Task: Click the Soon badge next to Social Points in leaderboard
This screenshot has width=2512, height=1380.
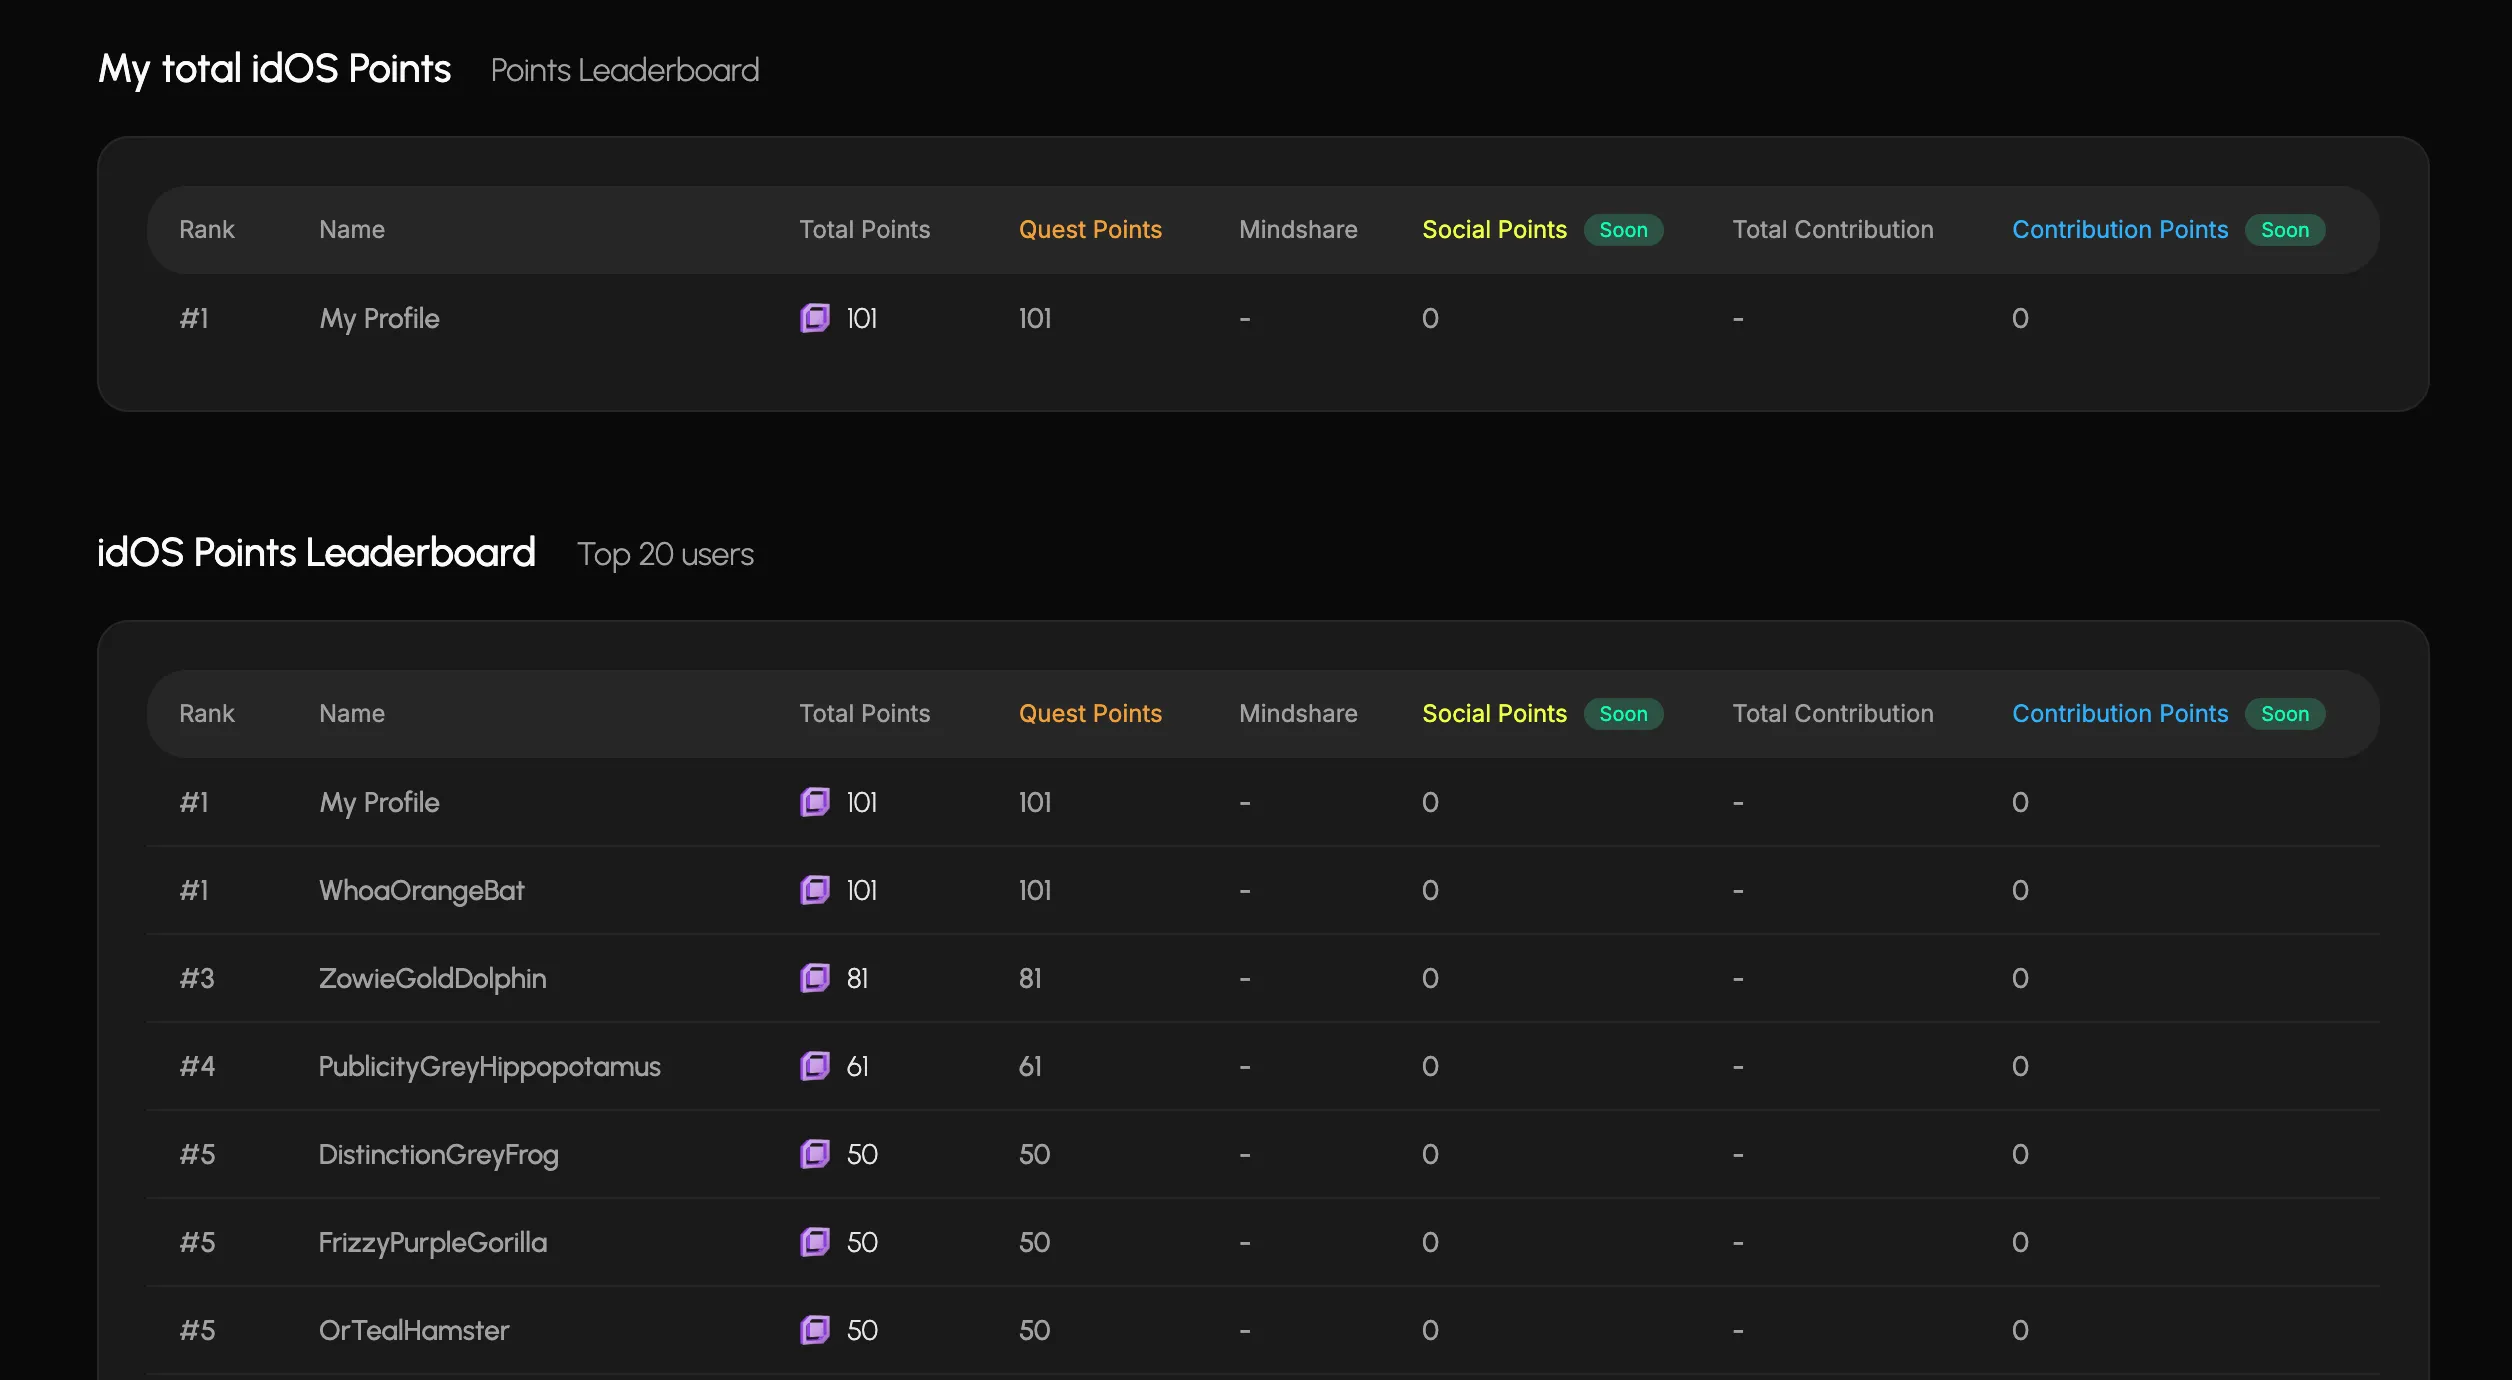Action: [1623, 714]
